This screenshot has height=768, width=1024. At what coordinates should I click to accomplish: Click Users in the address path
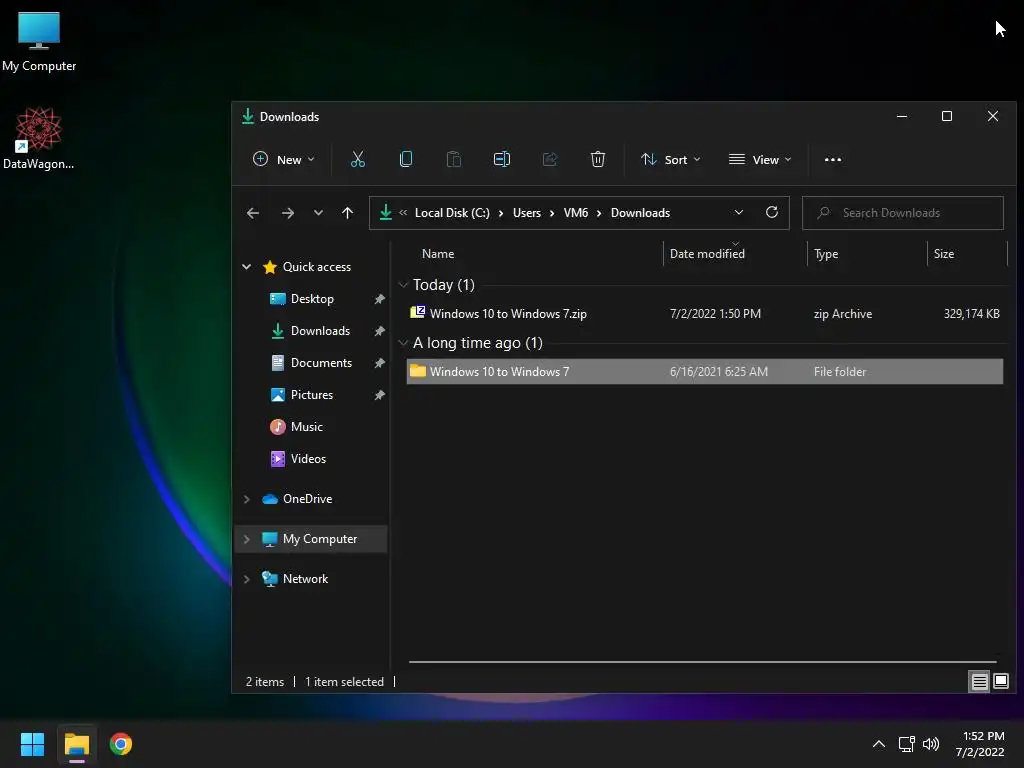click(526, 213)
